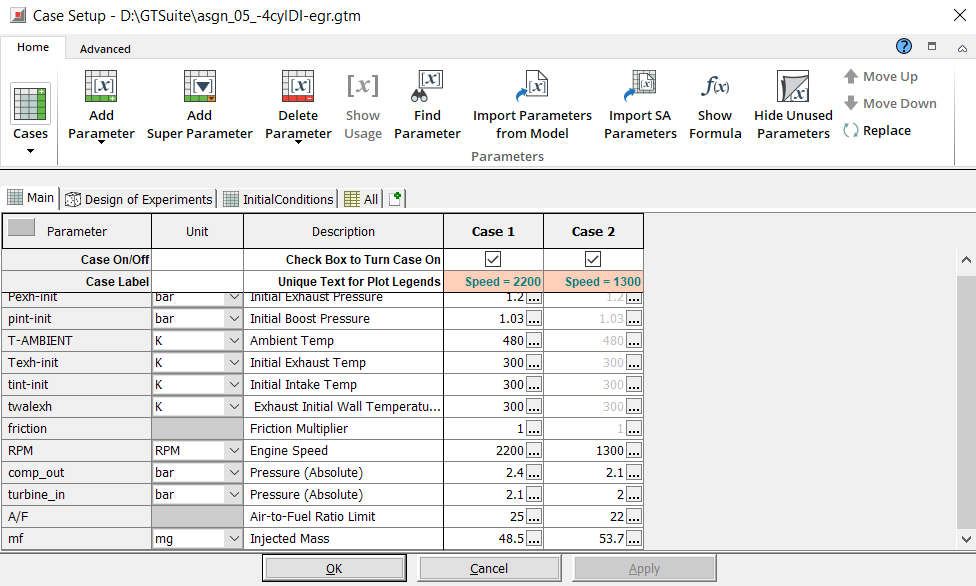
Task: Open value selector for Case 1 RPM
Action: coord(534,451)
